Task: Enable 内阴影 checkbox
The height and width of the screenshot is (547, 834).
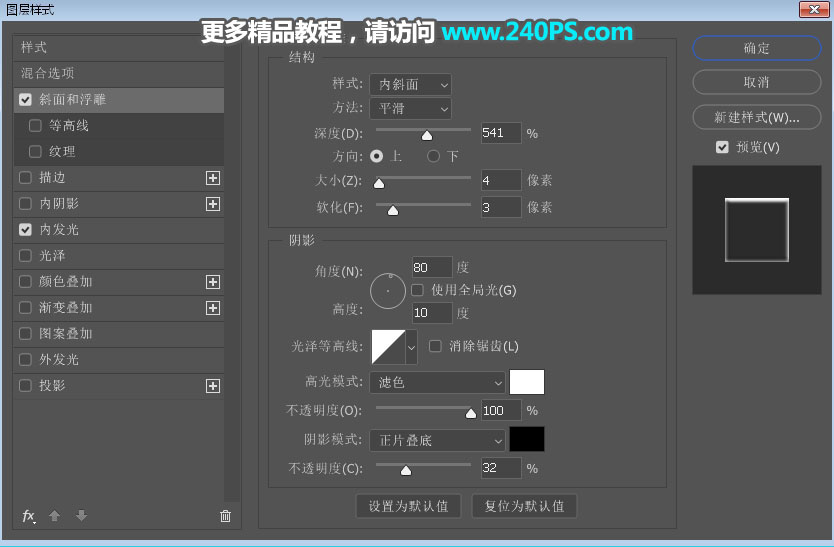Action: 25,204
